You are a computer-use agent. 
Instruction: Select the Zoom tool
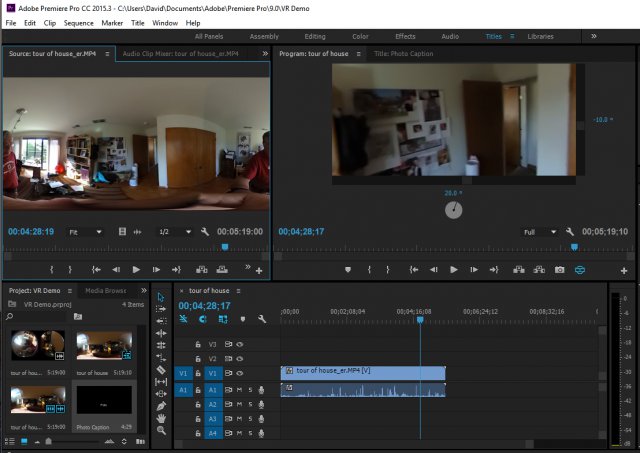[x=161, y=430]
